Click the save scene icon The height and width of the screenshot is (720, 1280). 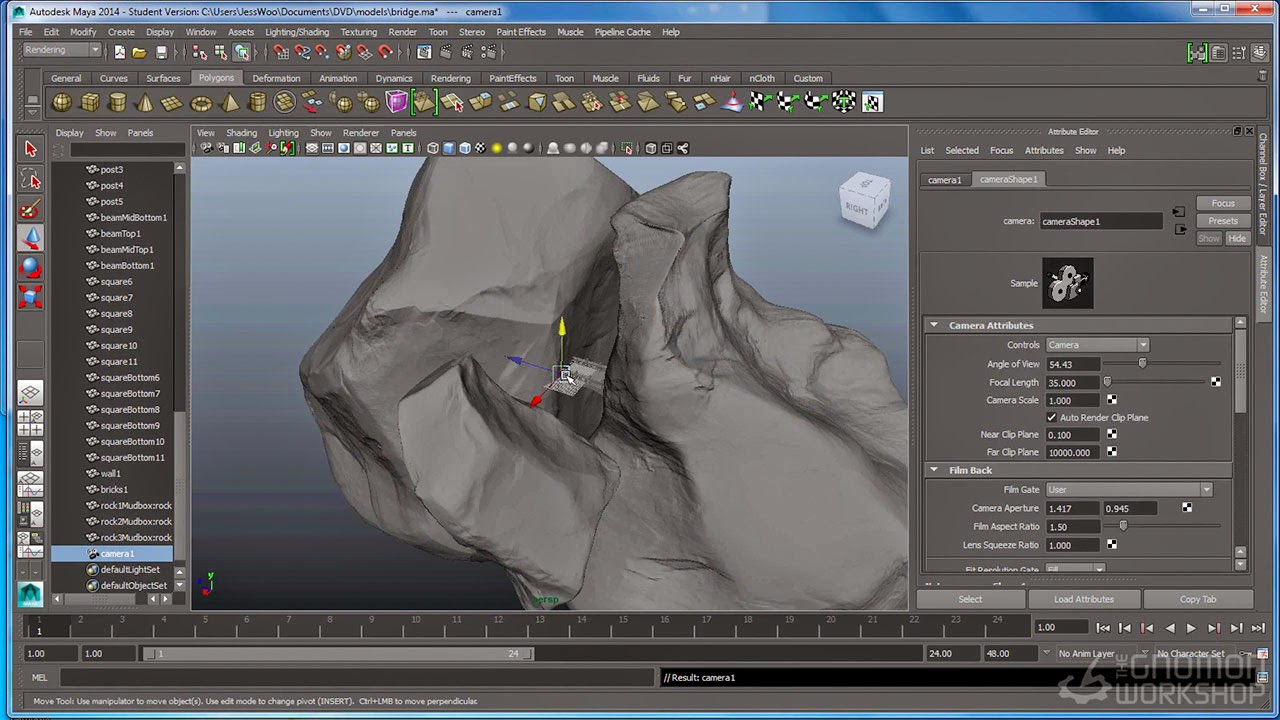coord(161,52)
